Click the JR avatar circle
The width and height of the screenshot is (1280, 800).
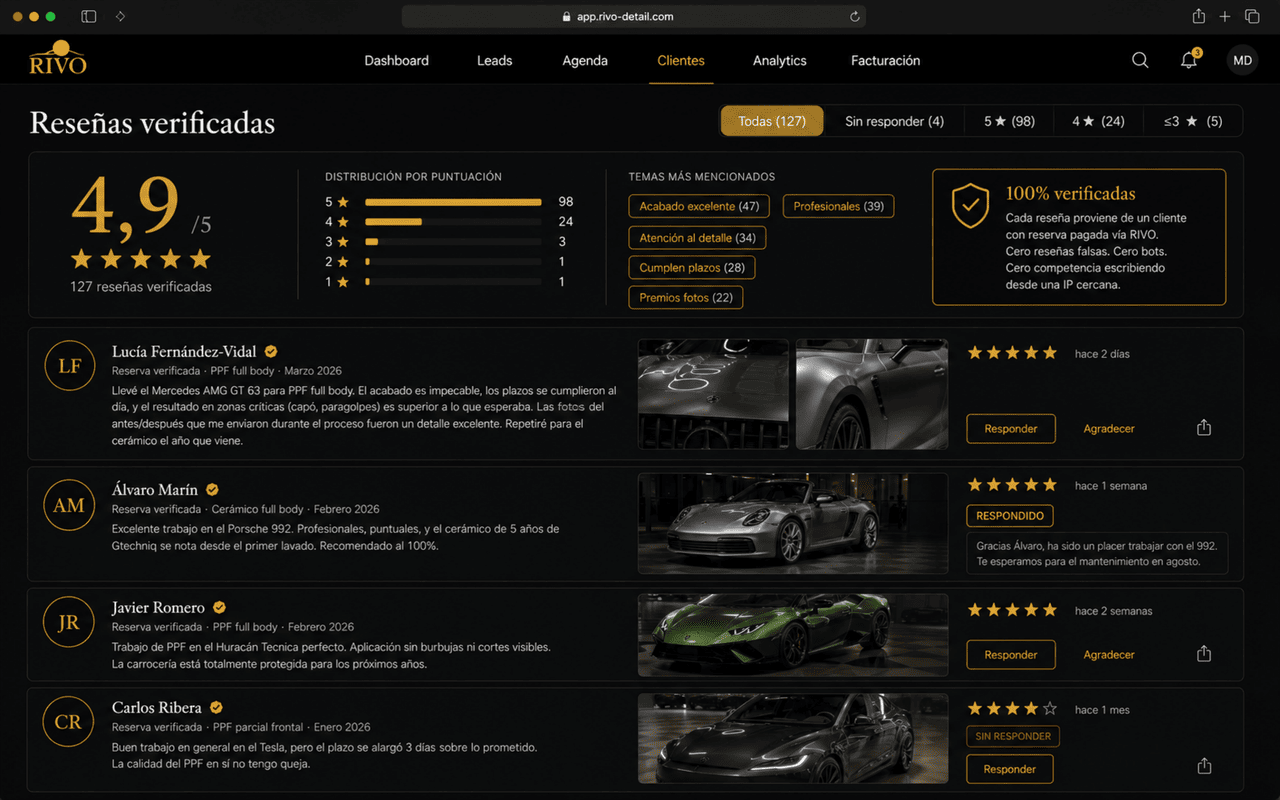click(x=69, y=623)
